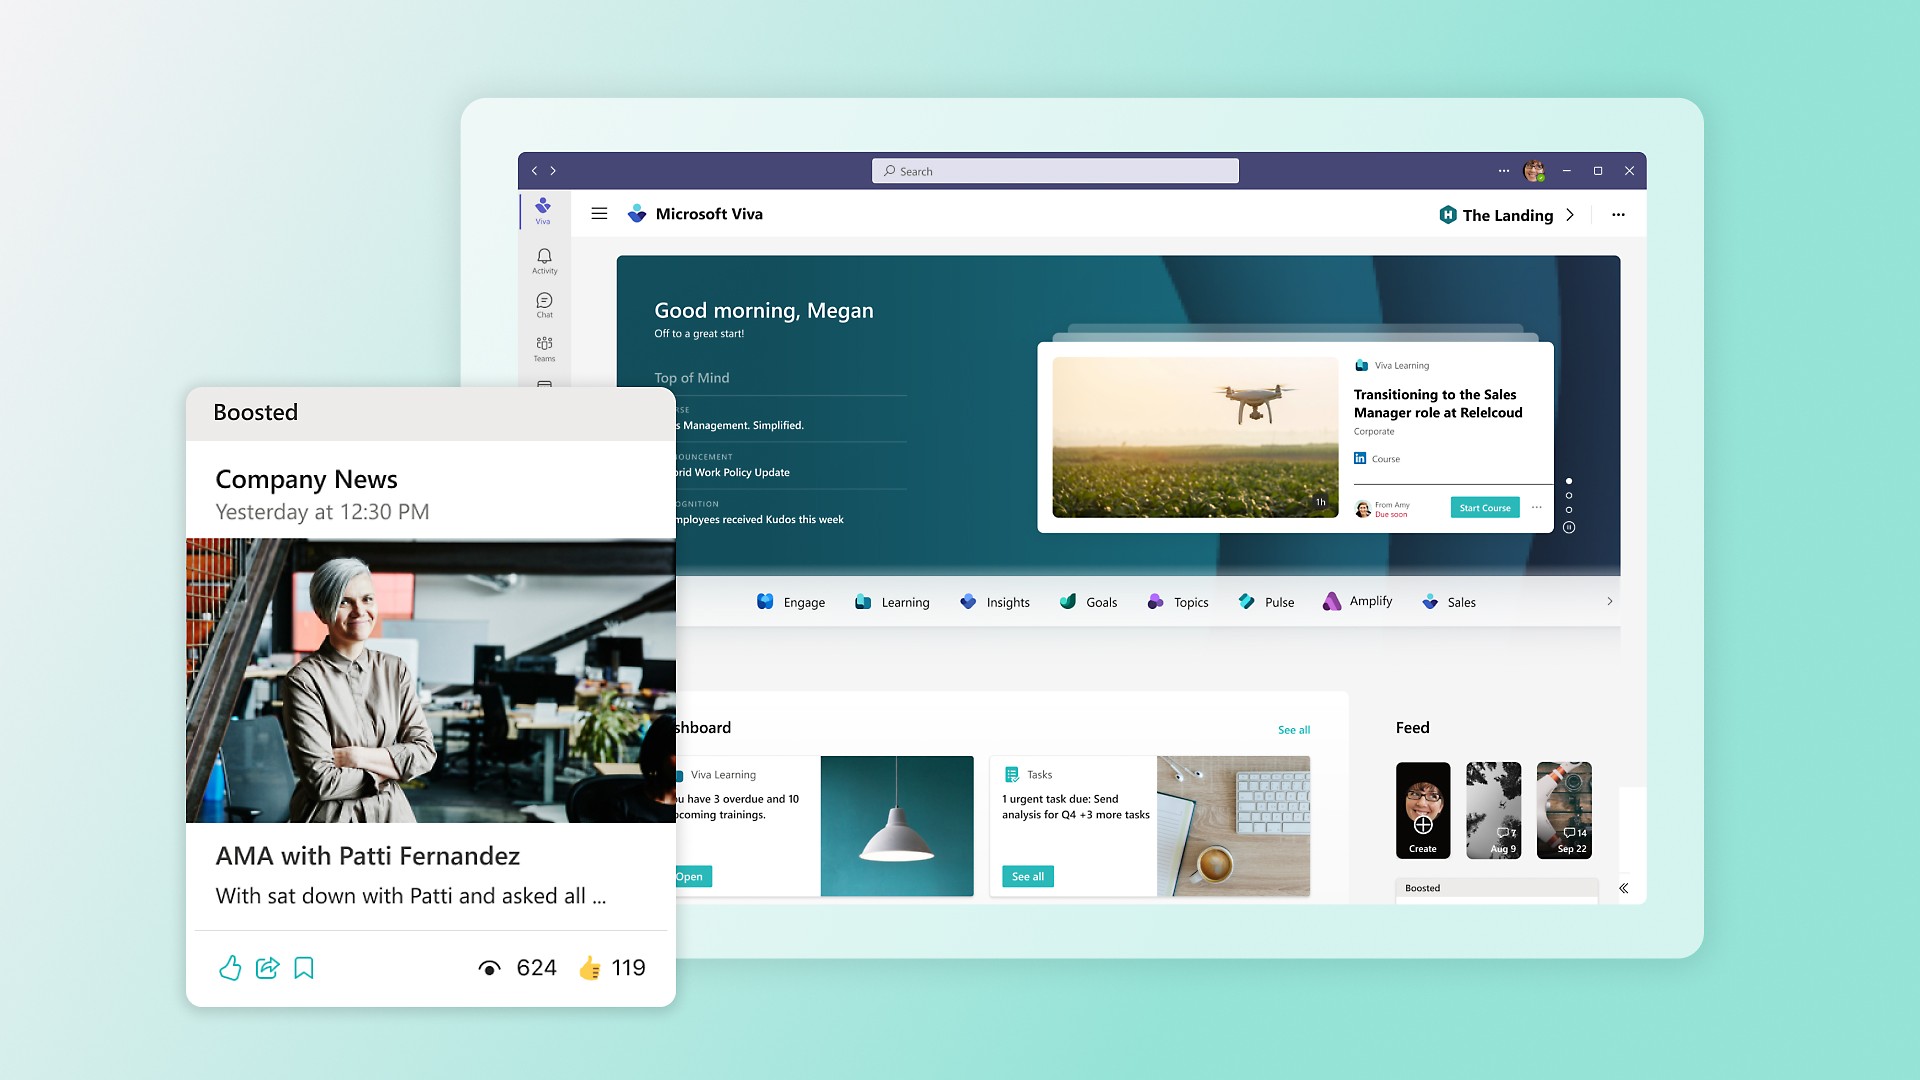Click the search input field in browser
The height and width of the screenshot is (1080, 1920).
[x=1054, y=170]
